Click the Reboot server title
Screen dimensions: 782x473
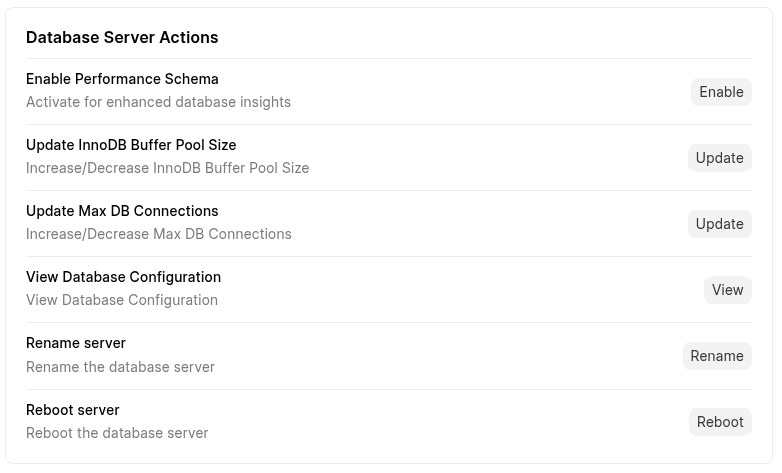tap(73, 410)
